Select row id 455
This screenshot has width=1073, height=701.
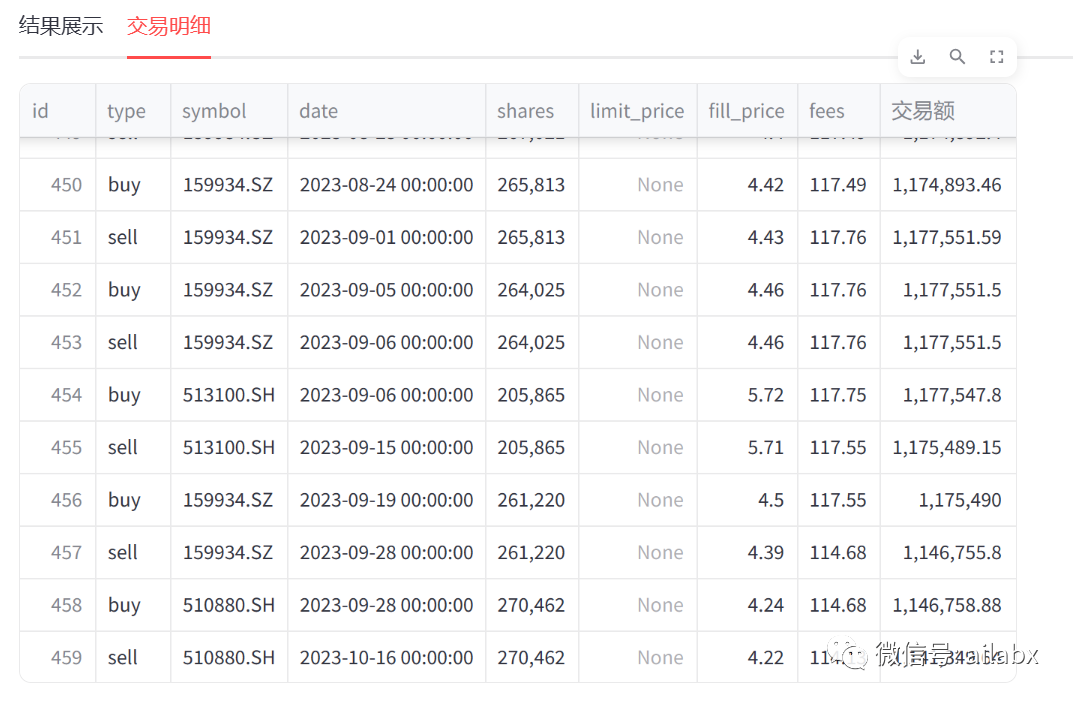57,448
